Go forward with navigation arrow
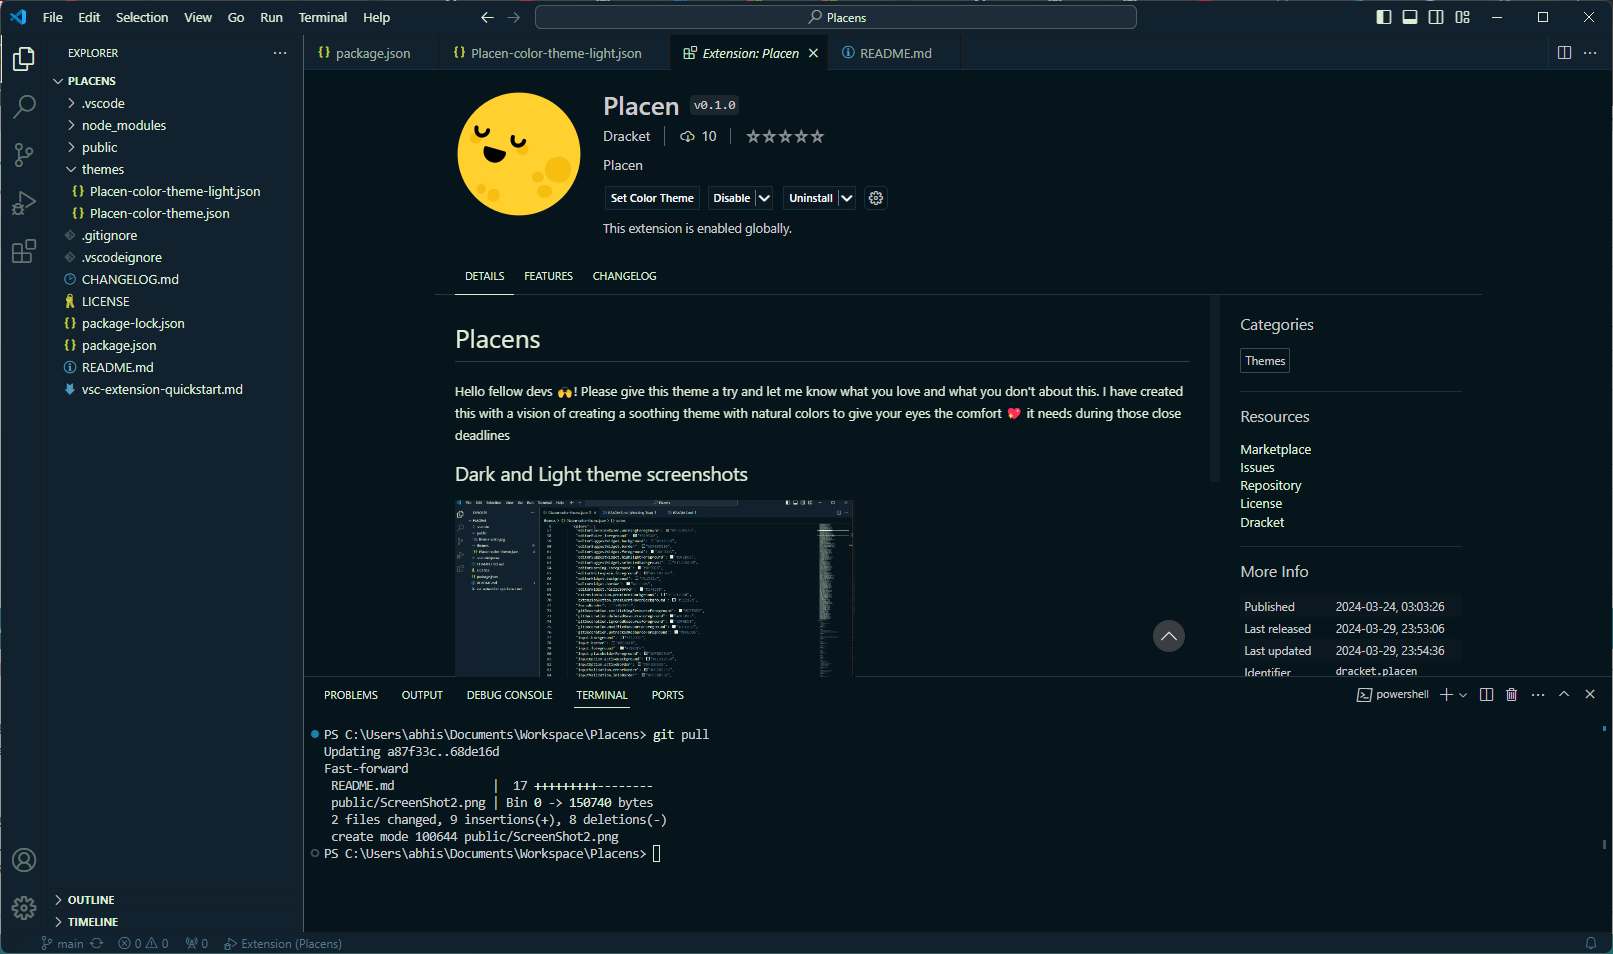 click(x=514, y=17)
